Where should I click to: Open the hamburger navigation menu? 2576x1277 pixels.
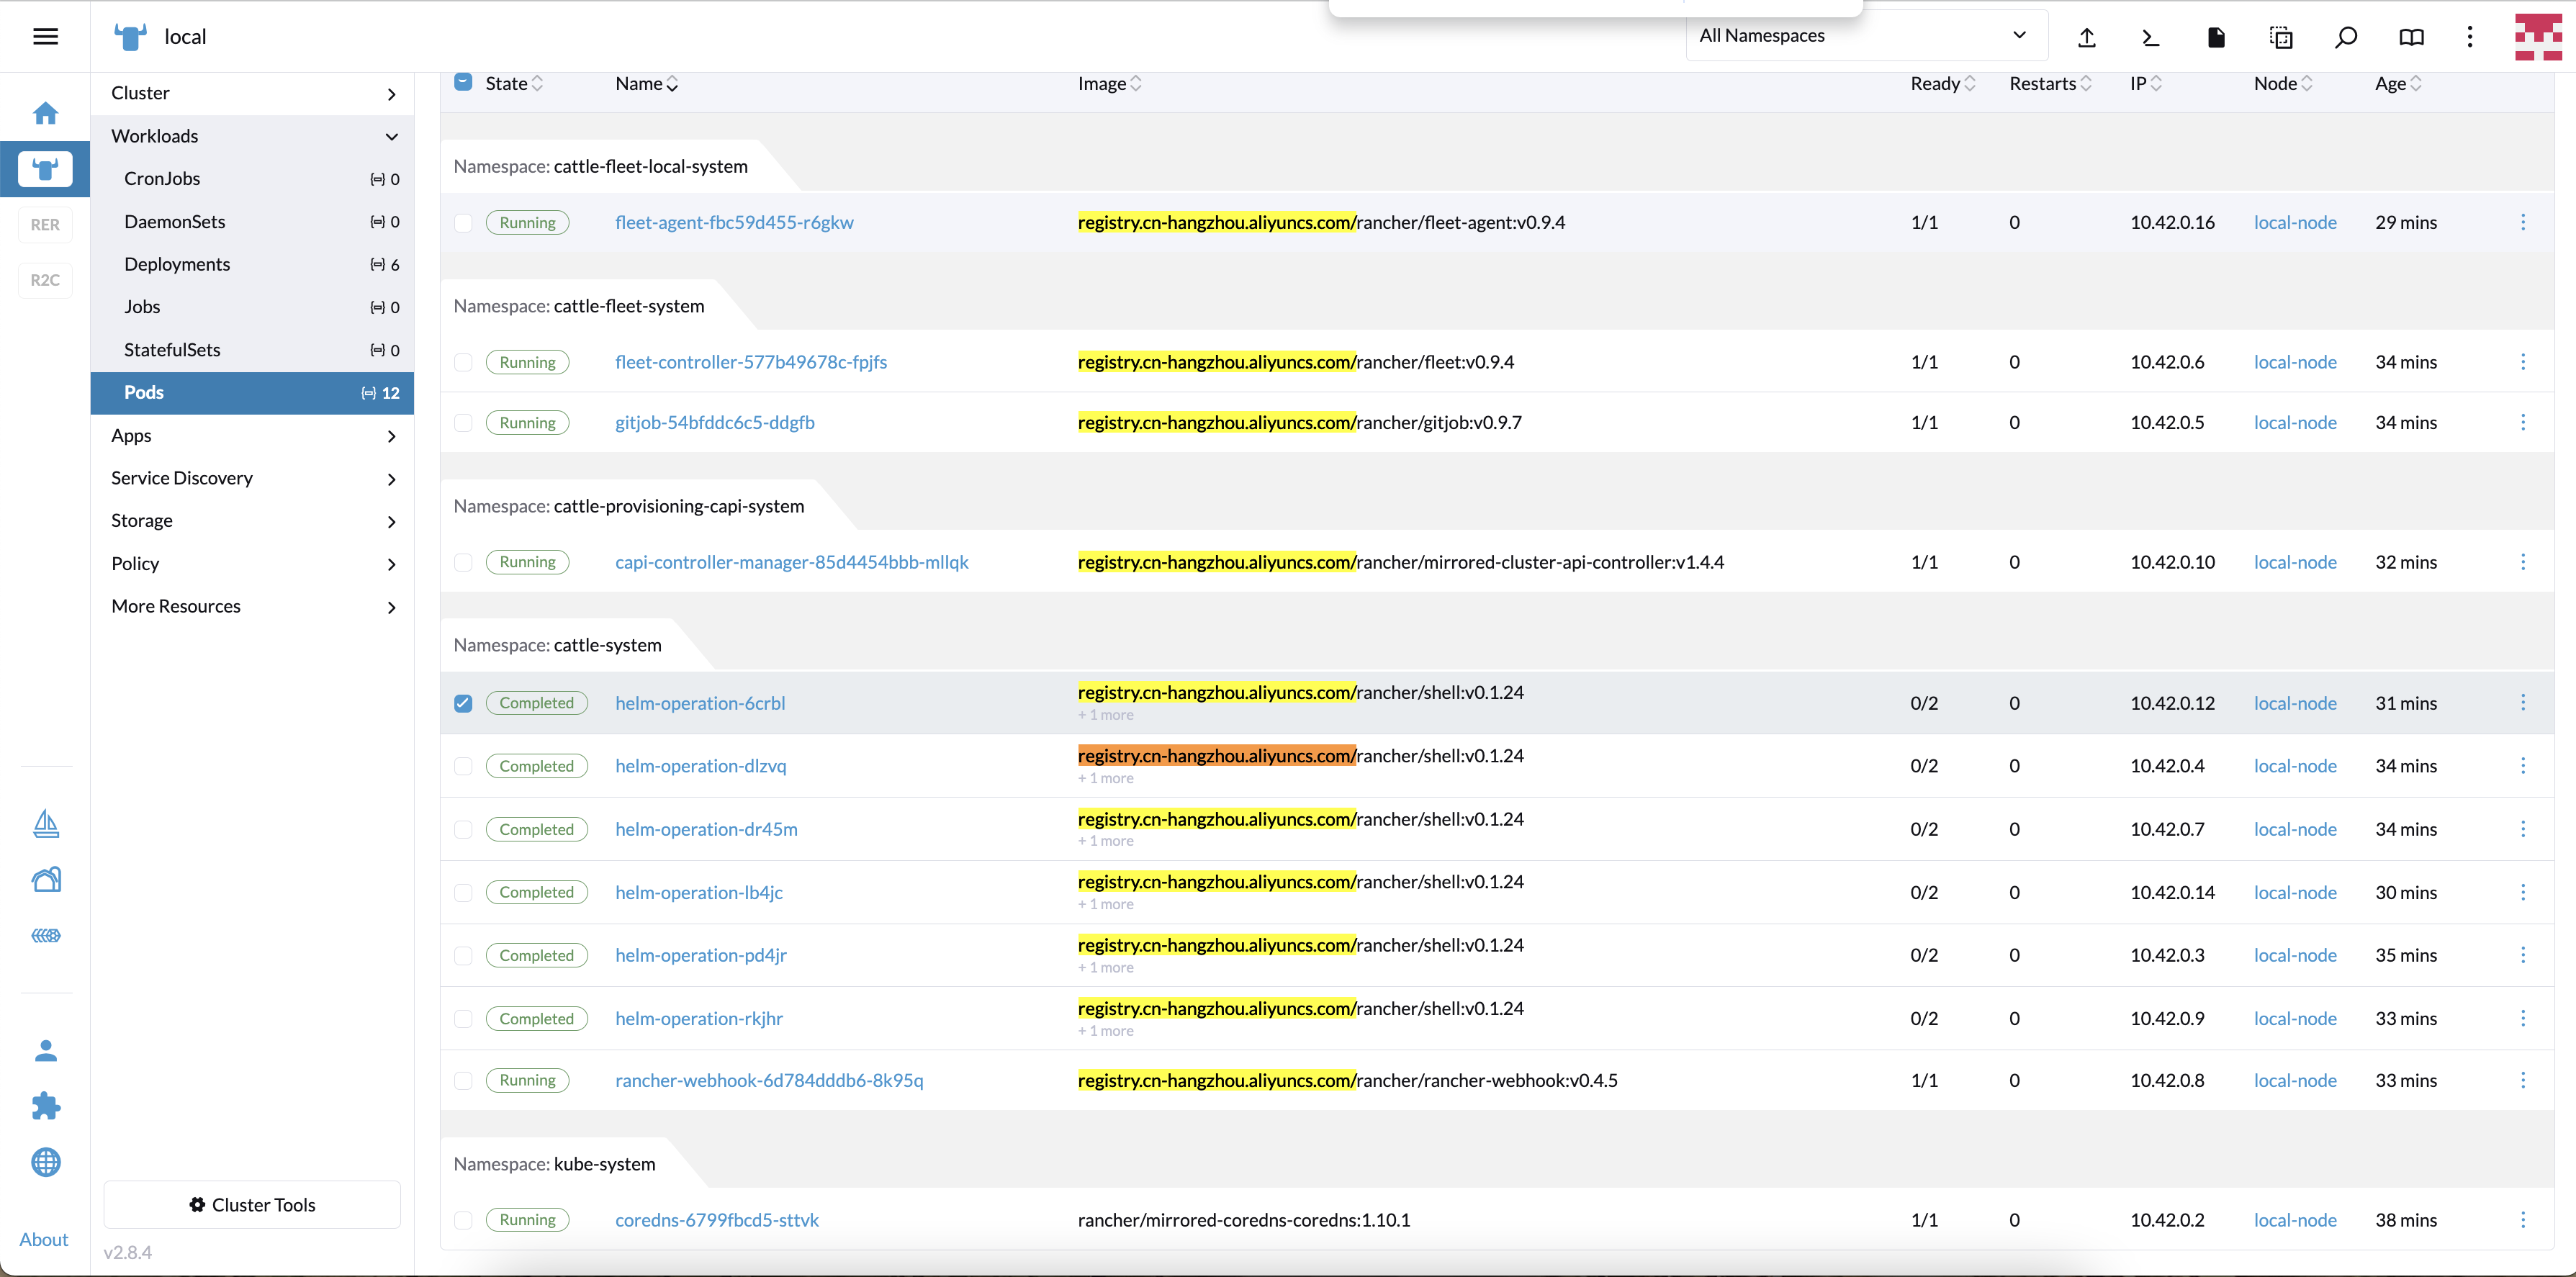pyautogui.click(x=45, y=37)
